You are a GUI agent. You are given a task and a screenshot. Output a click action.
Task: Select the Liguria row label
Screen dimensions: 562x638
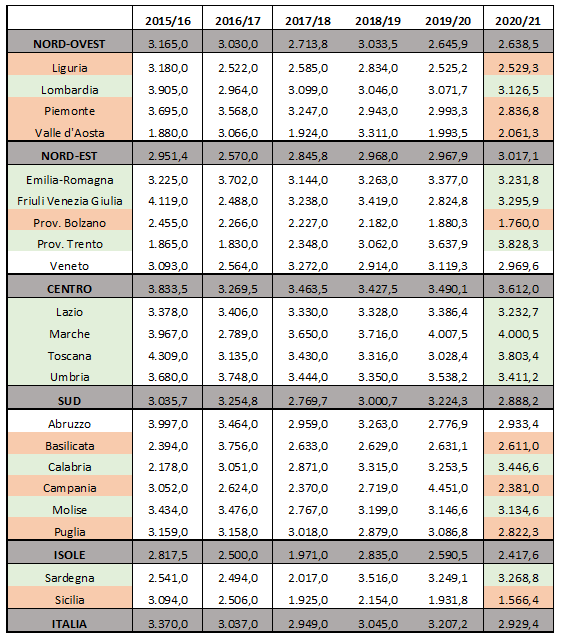(x=70, y=68)
